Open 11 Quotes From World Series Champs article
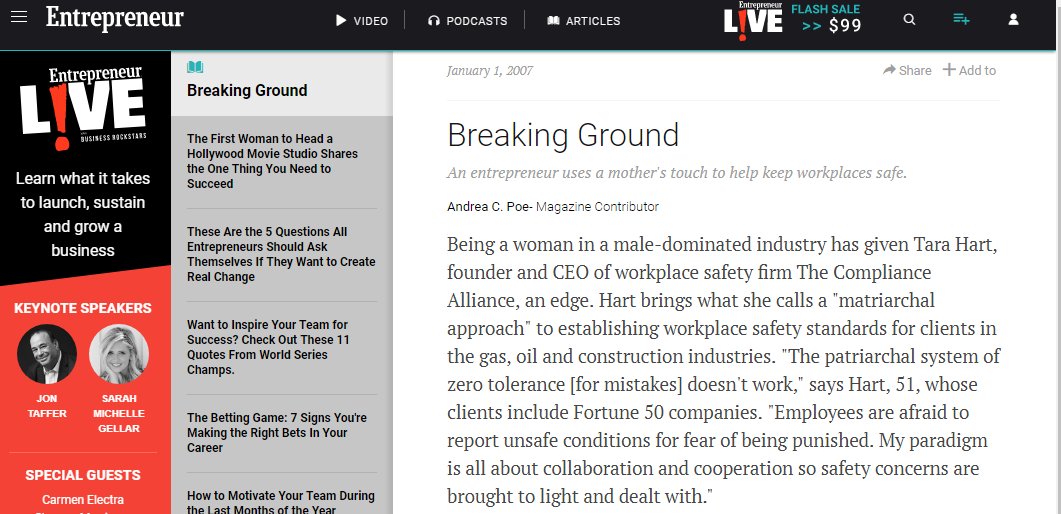 [267, 348]
